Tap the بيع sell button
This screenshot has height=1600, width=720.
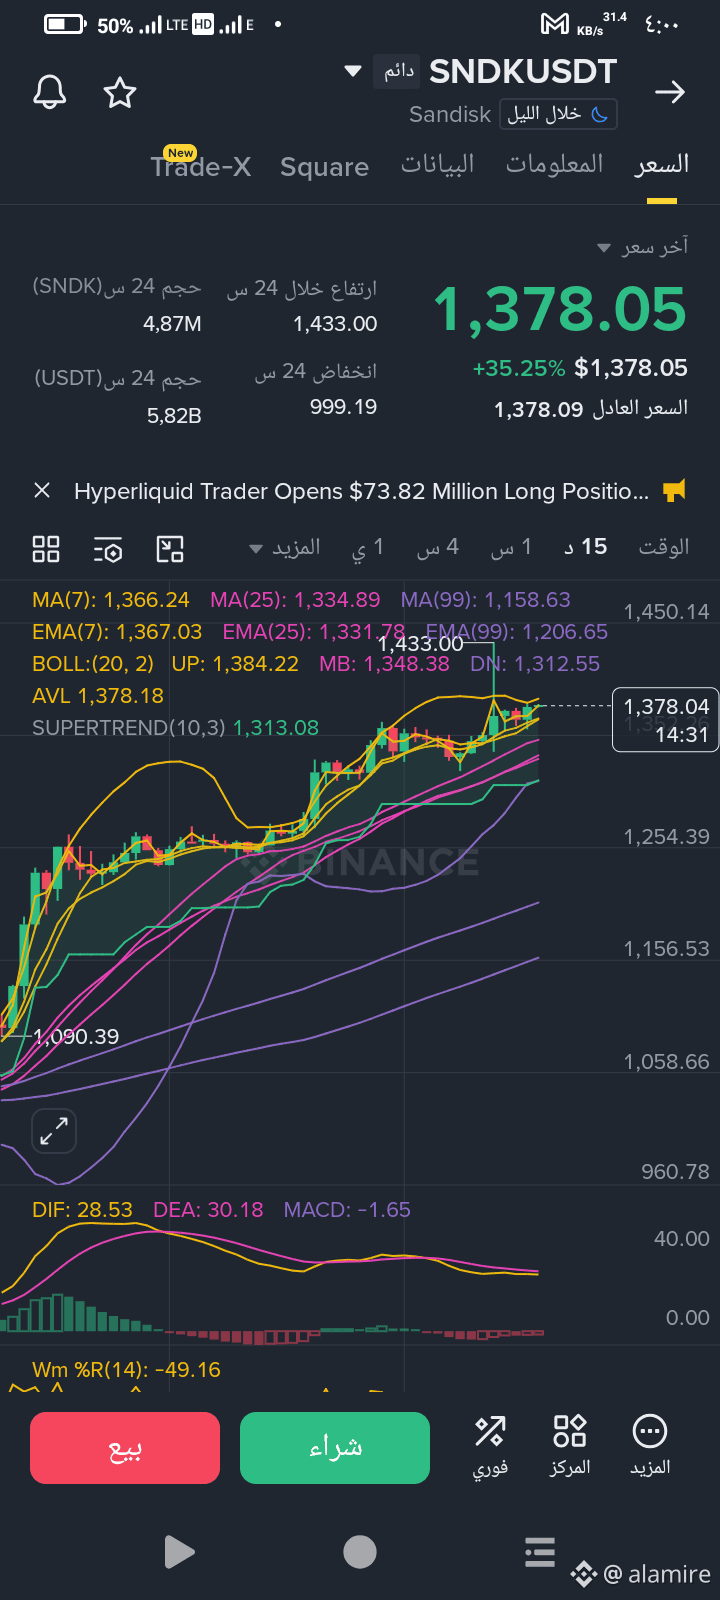click(x=125, y=1448)
